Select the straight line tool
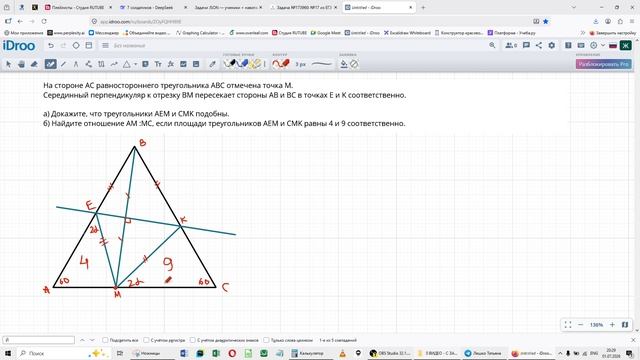Viewport: 640px width, 360px height. tap(63, 64)
